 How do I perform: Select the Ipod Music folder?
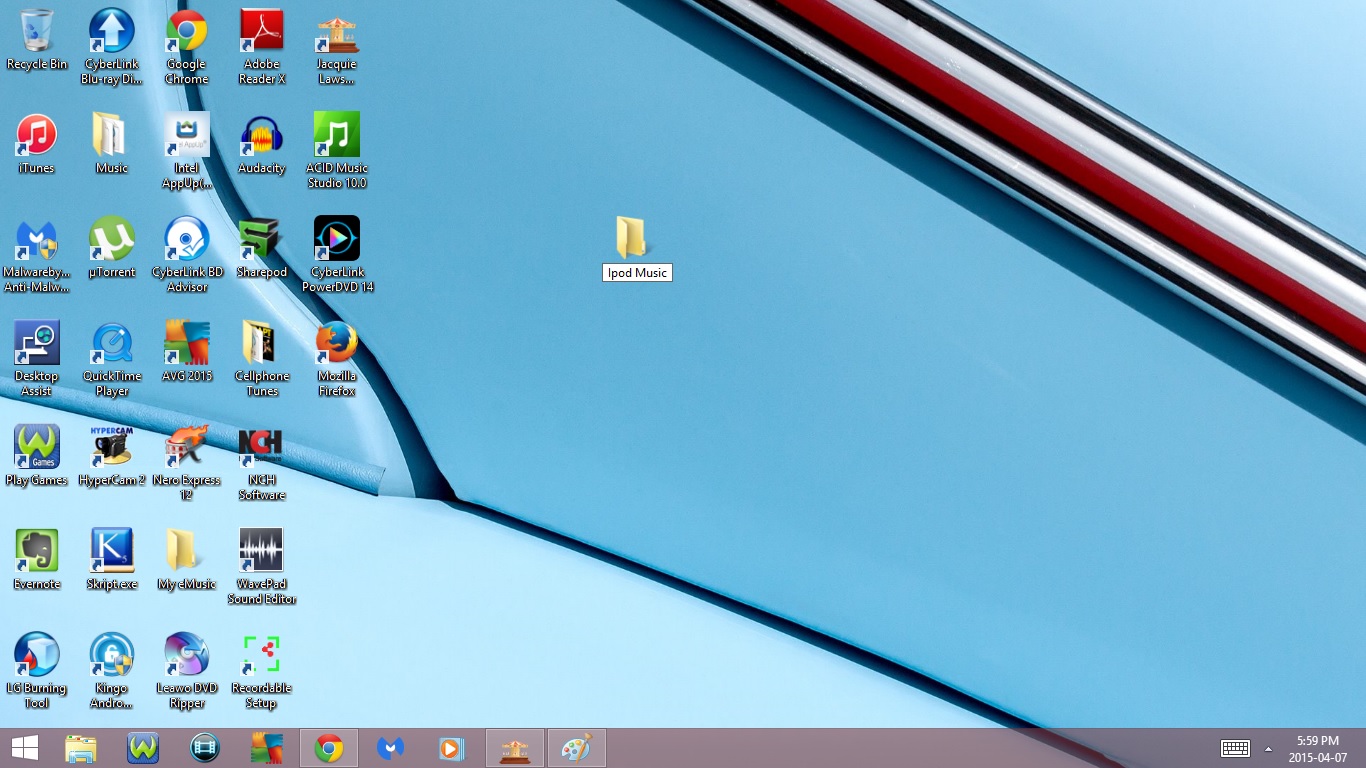(637, 248)
